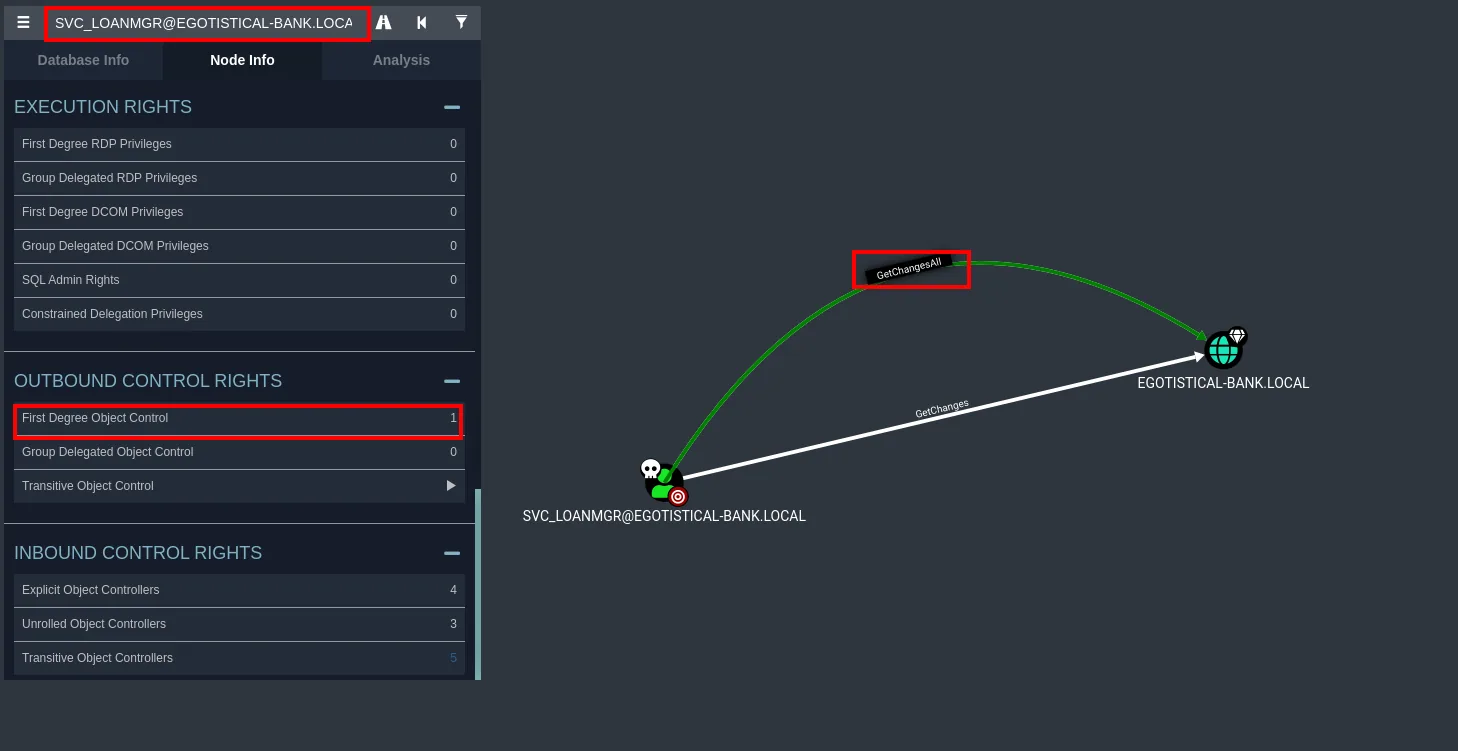Run the Transitive Object Control query arrow
1458x751 pixels.
[451, 486]
